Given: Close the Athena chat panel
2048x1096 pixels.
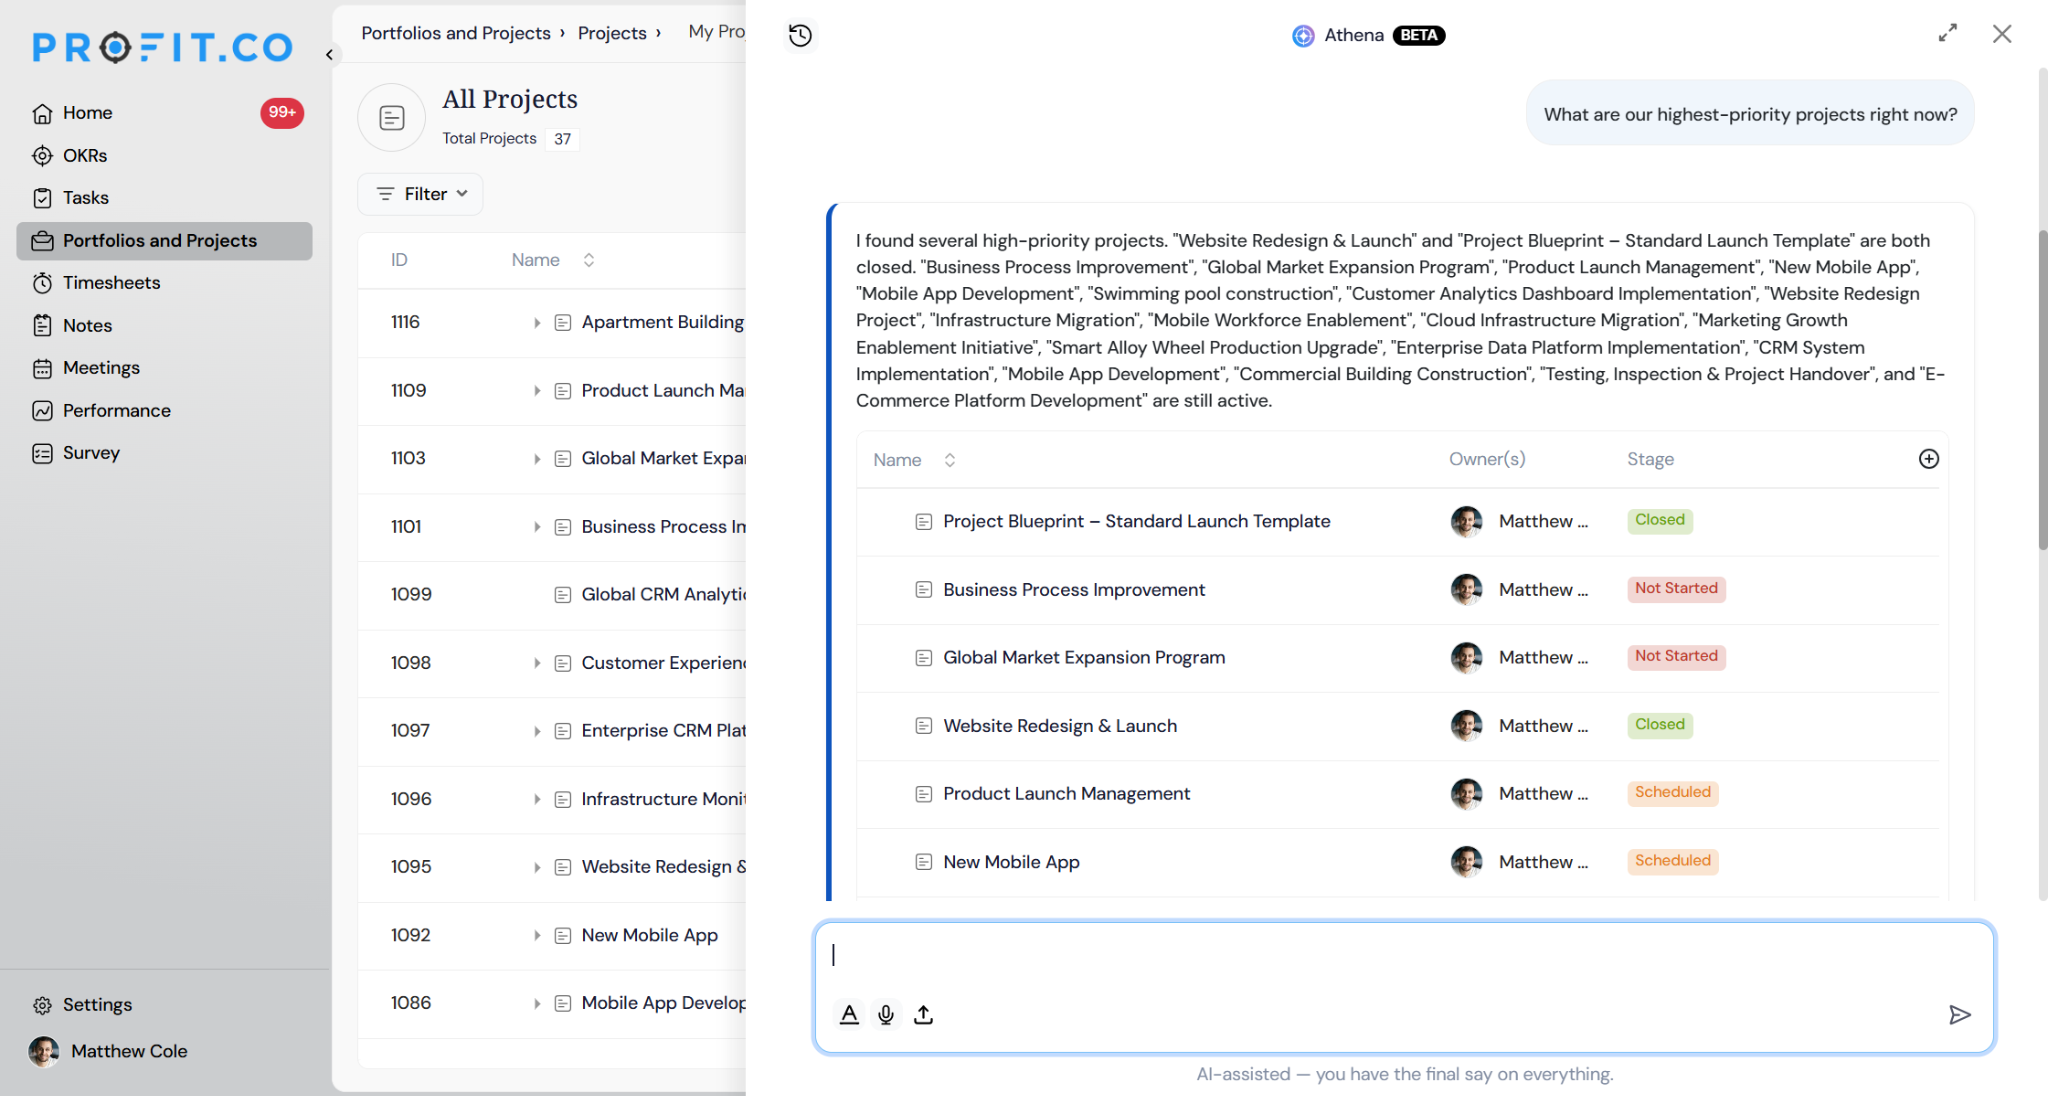Looking at the screenshot, I should click(2001, 33).
